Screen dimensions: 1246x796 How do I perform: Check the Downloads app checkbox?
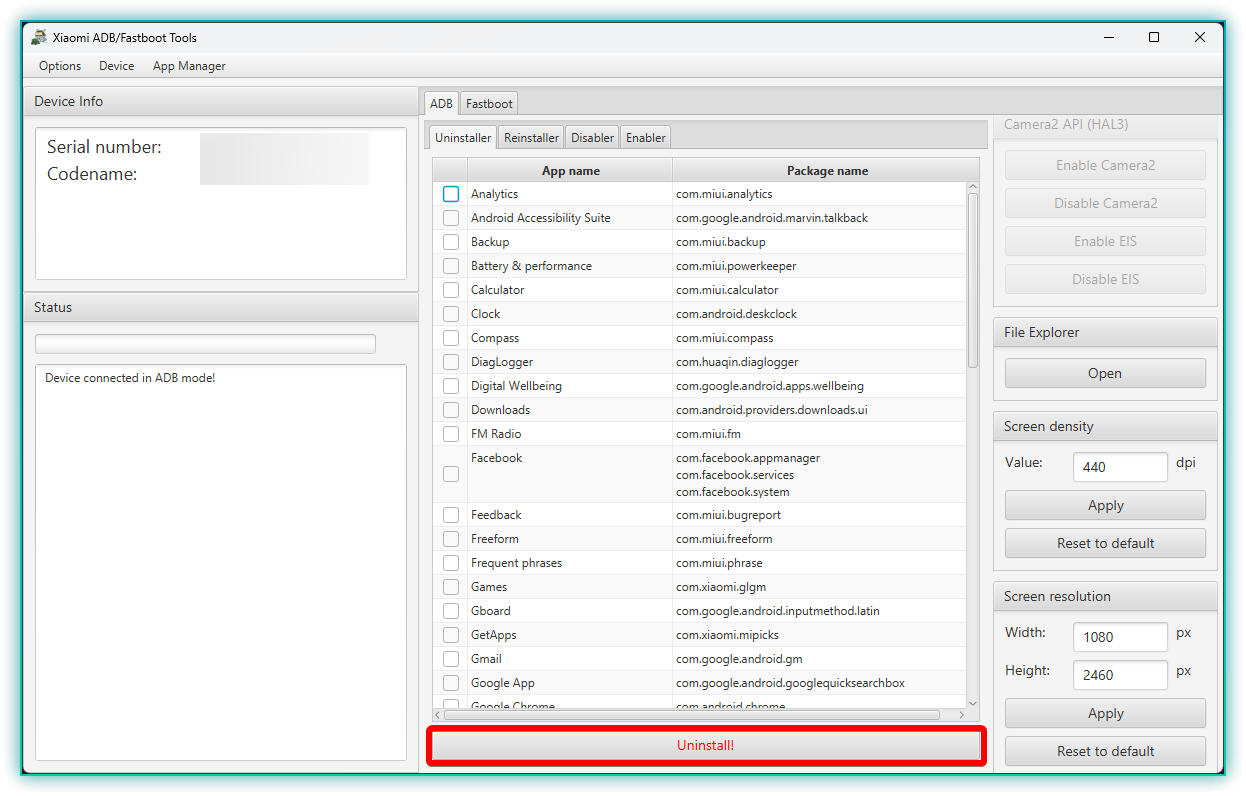pyautogui.click(x=451, y=410)
